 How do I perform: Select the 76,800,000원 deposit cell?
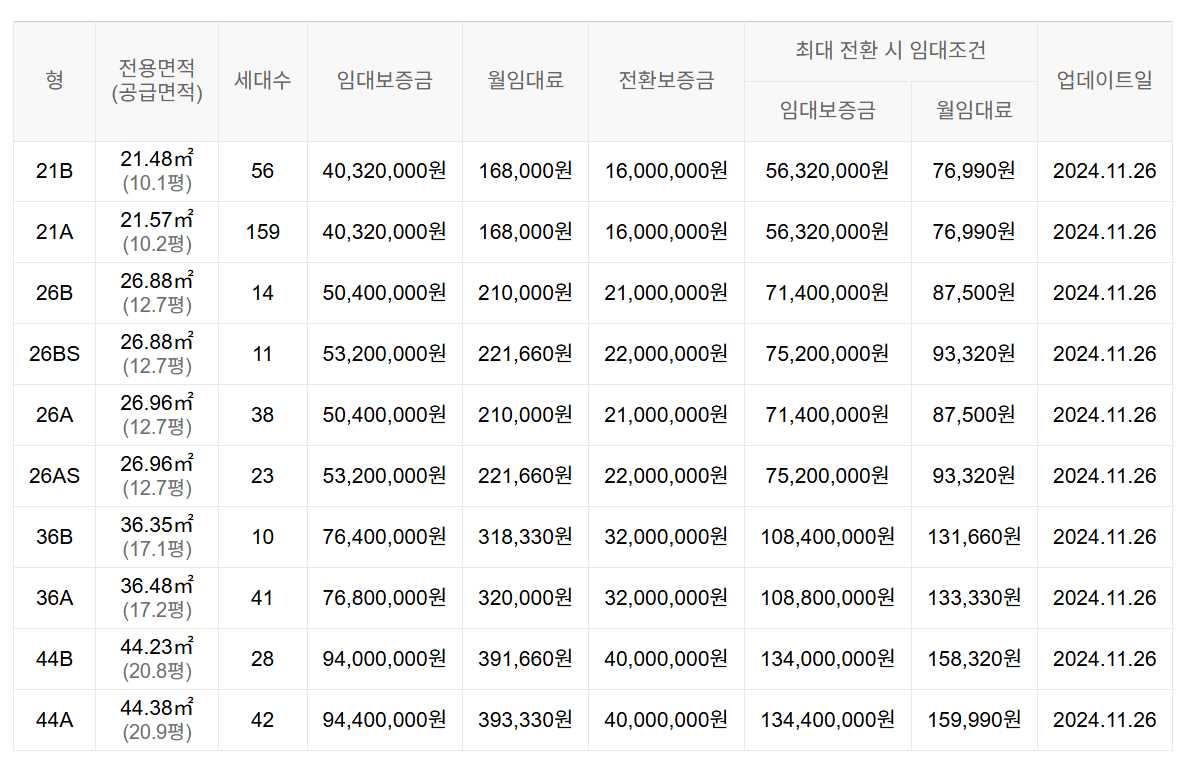(385, 598)
